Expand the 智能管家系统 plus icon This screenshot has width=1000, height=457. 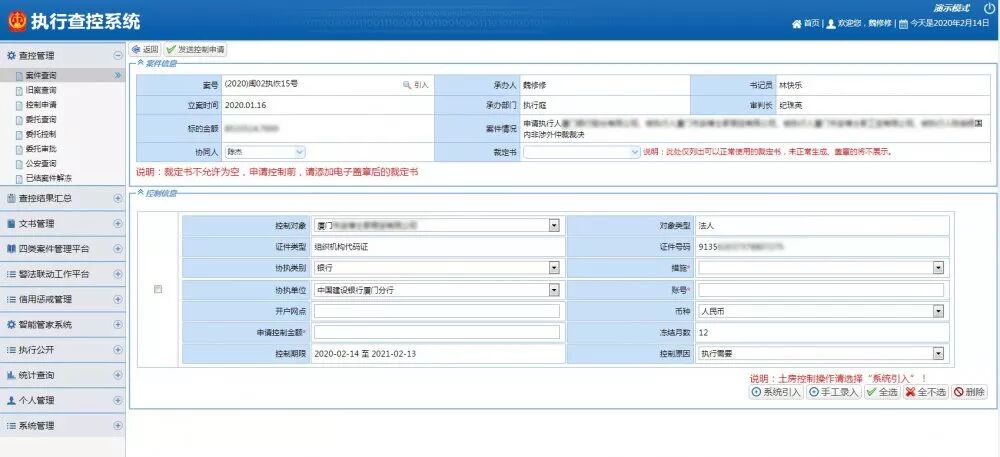point(117,324)
